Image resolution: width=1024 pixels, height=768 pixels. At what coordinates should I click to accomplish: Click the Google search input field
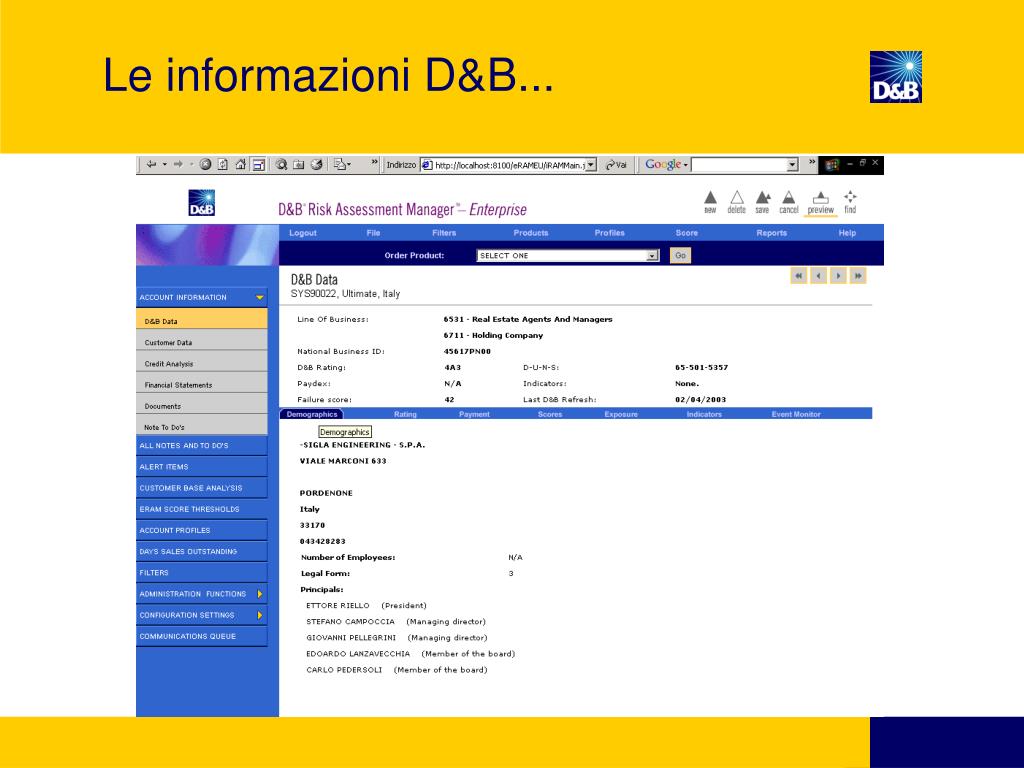[739, 165]
